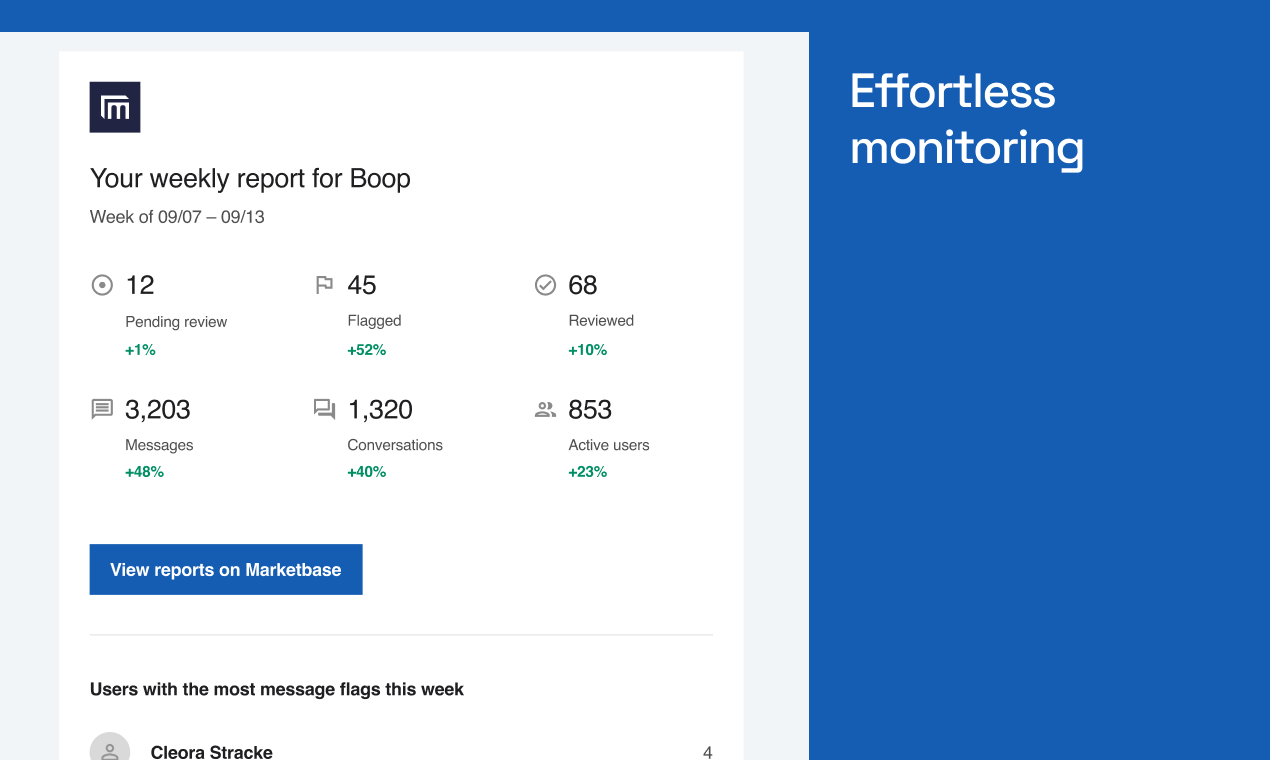Image resolution: width=1270 pixels, height=760 pixels.
Task: Click the 3,203 Messages count
Action: (x=158, y=409)
